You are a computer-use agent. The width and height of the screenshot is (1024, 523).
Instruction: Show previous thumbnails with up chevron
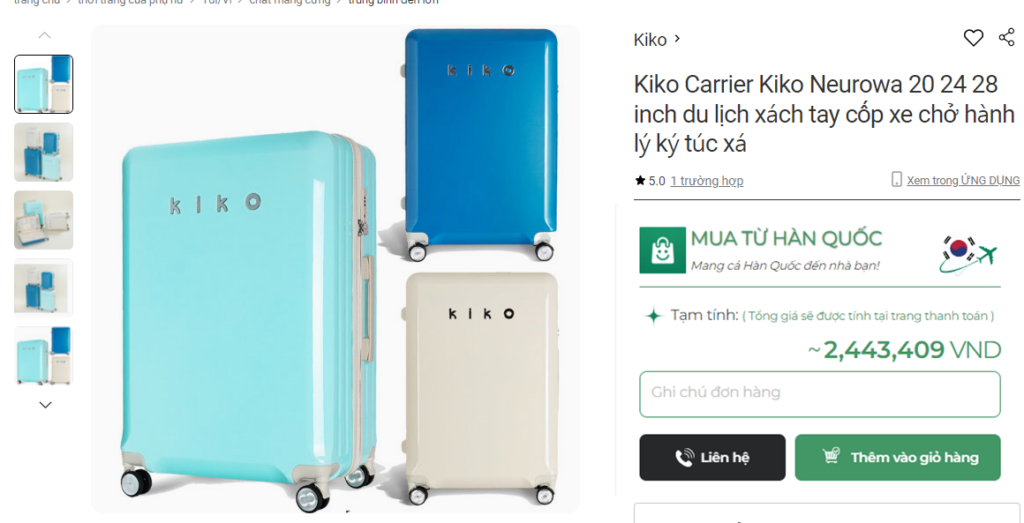44,35
